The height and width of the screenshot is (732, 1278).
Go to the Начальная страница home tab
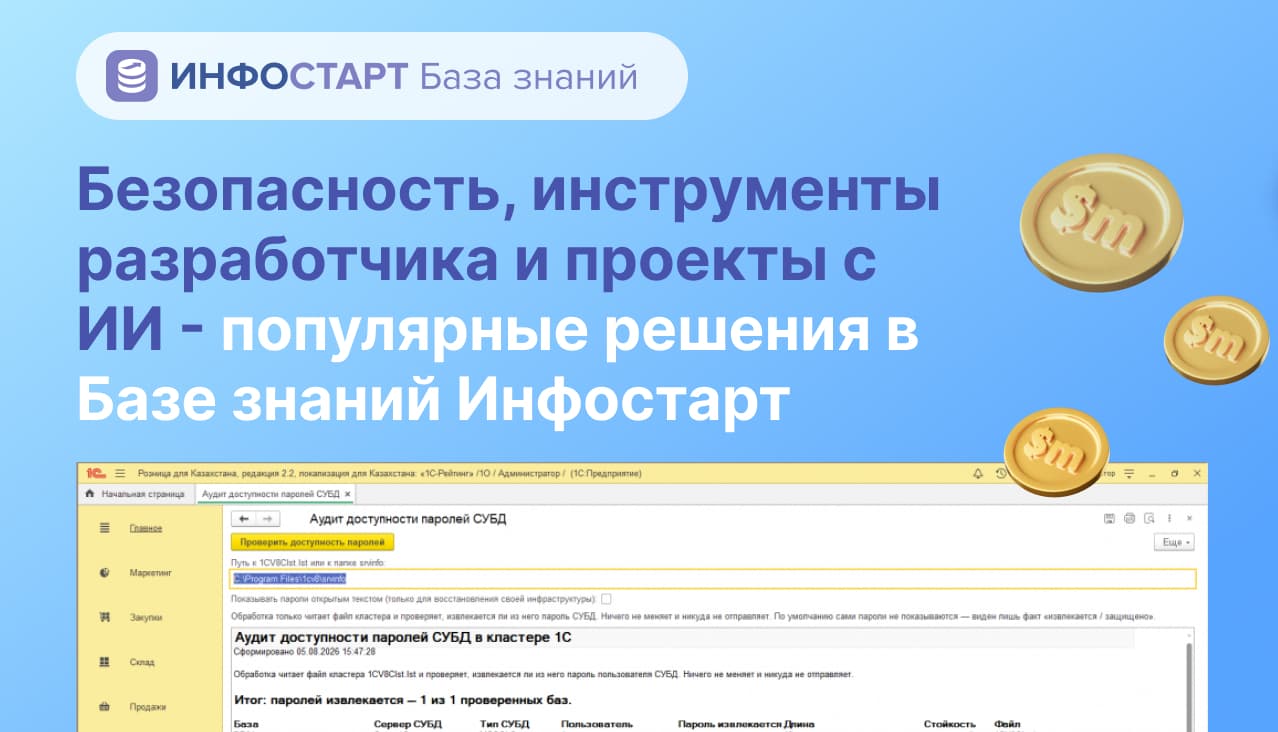pyautogui.click(x=135, y=494)
